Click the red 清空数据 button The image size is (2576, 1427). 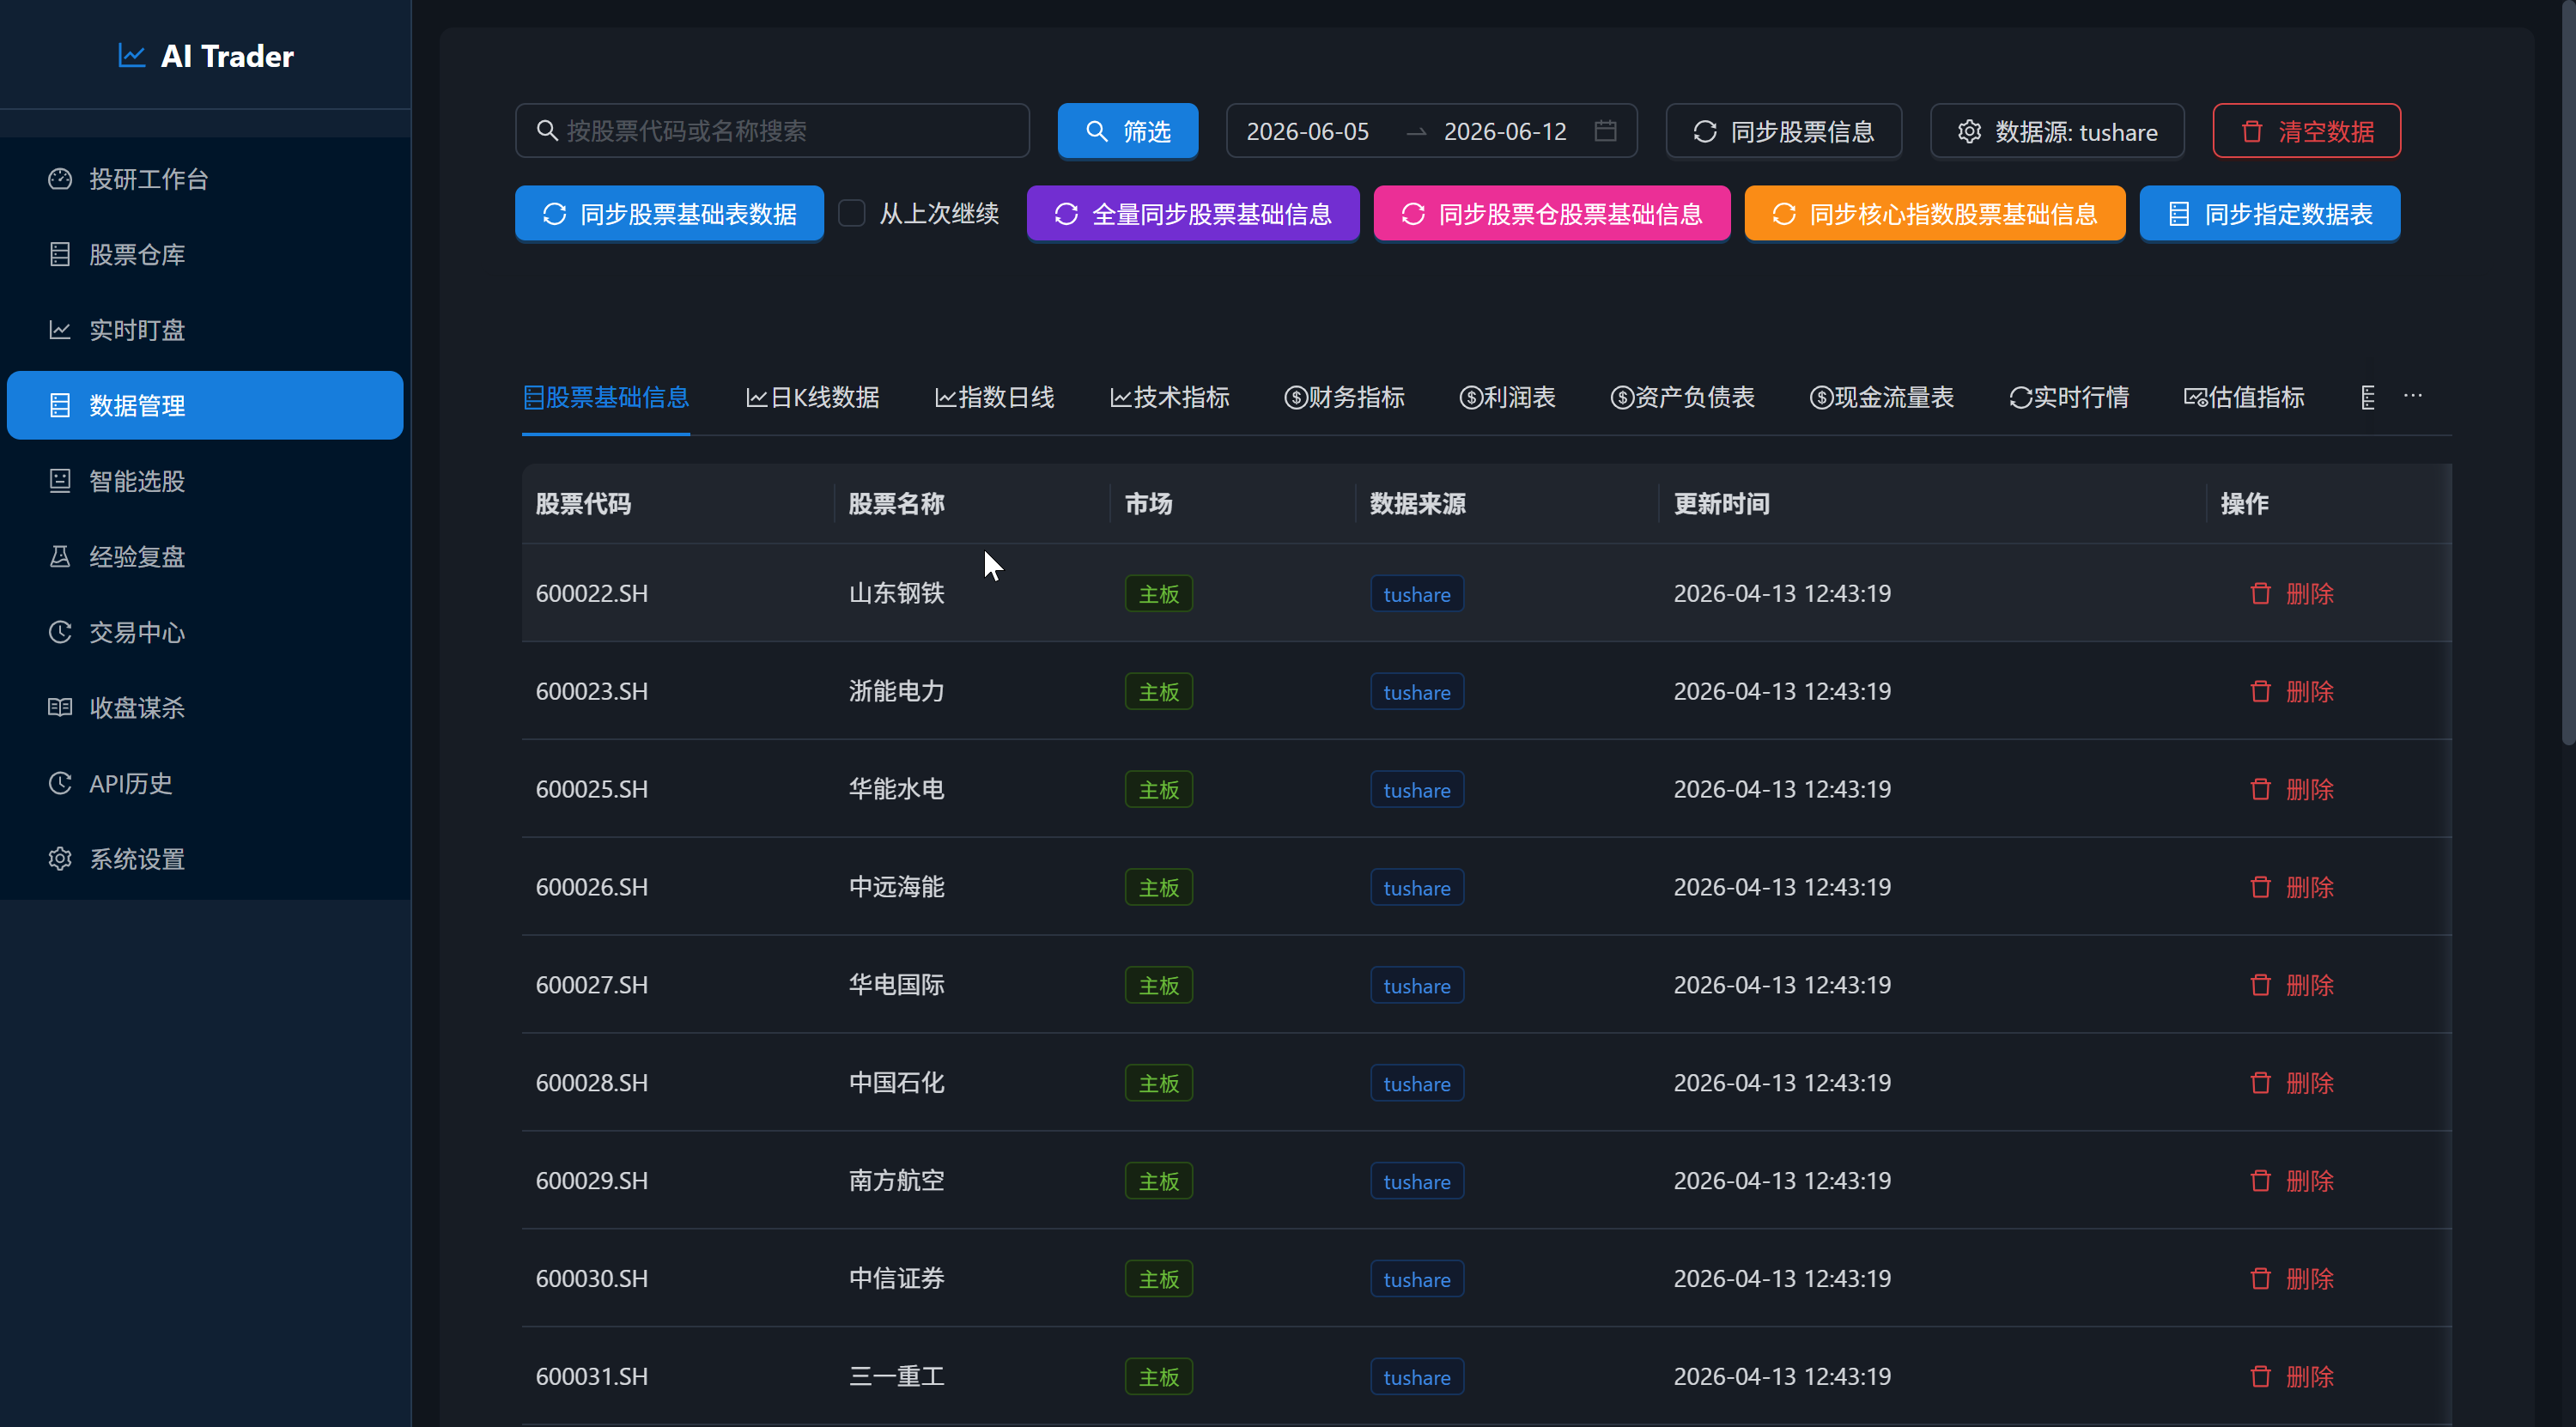point(2306,131)
